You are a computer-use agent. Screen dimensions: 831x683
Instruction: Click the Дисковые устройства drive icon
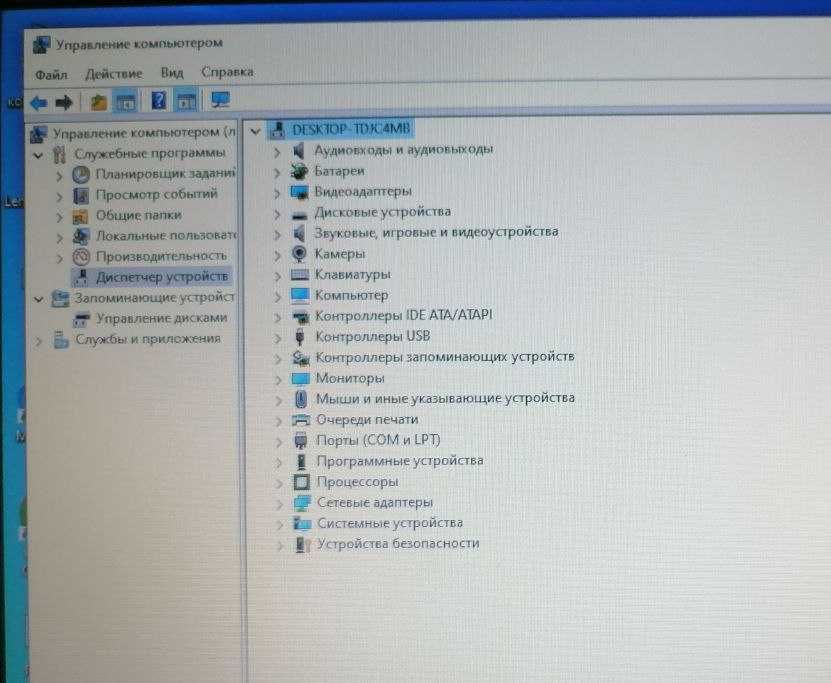click(299, 215)
